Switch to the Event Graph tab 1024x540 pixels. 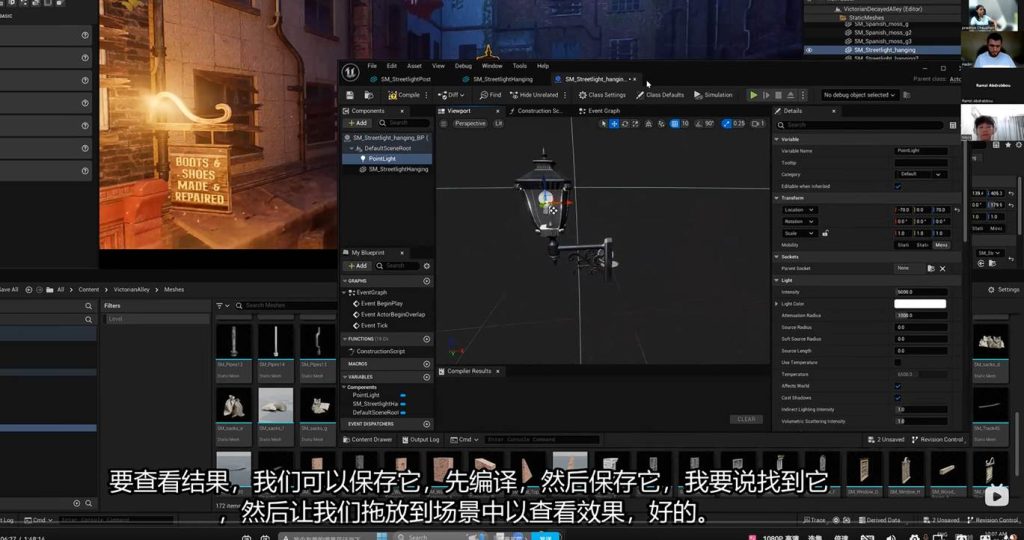point(603,110)
